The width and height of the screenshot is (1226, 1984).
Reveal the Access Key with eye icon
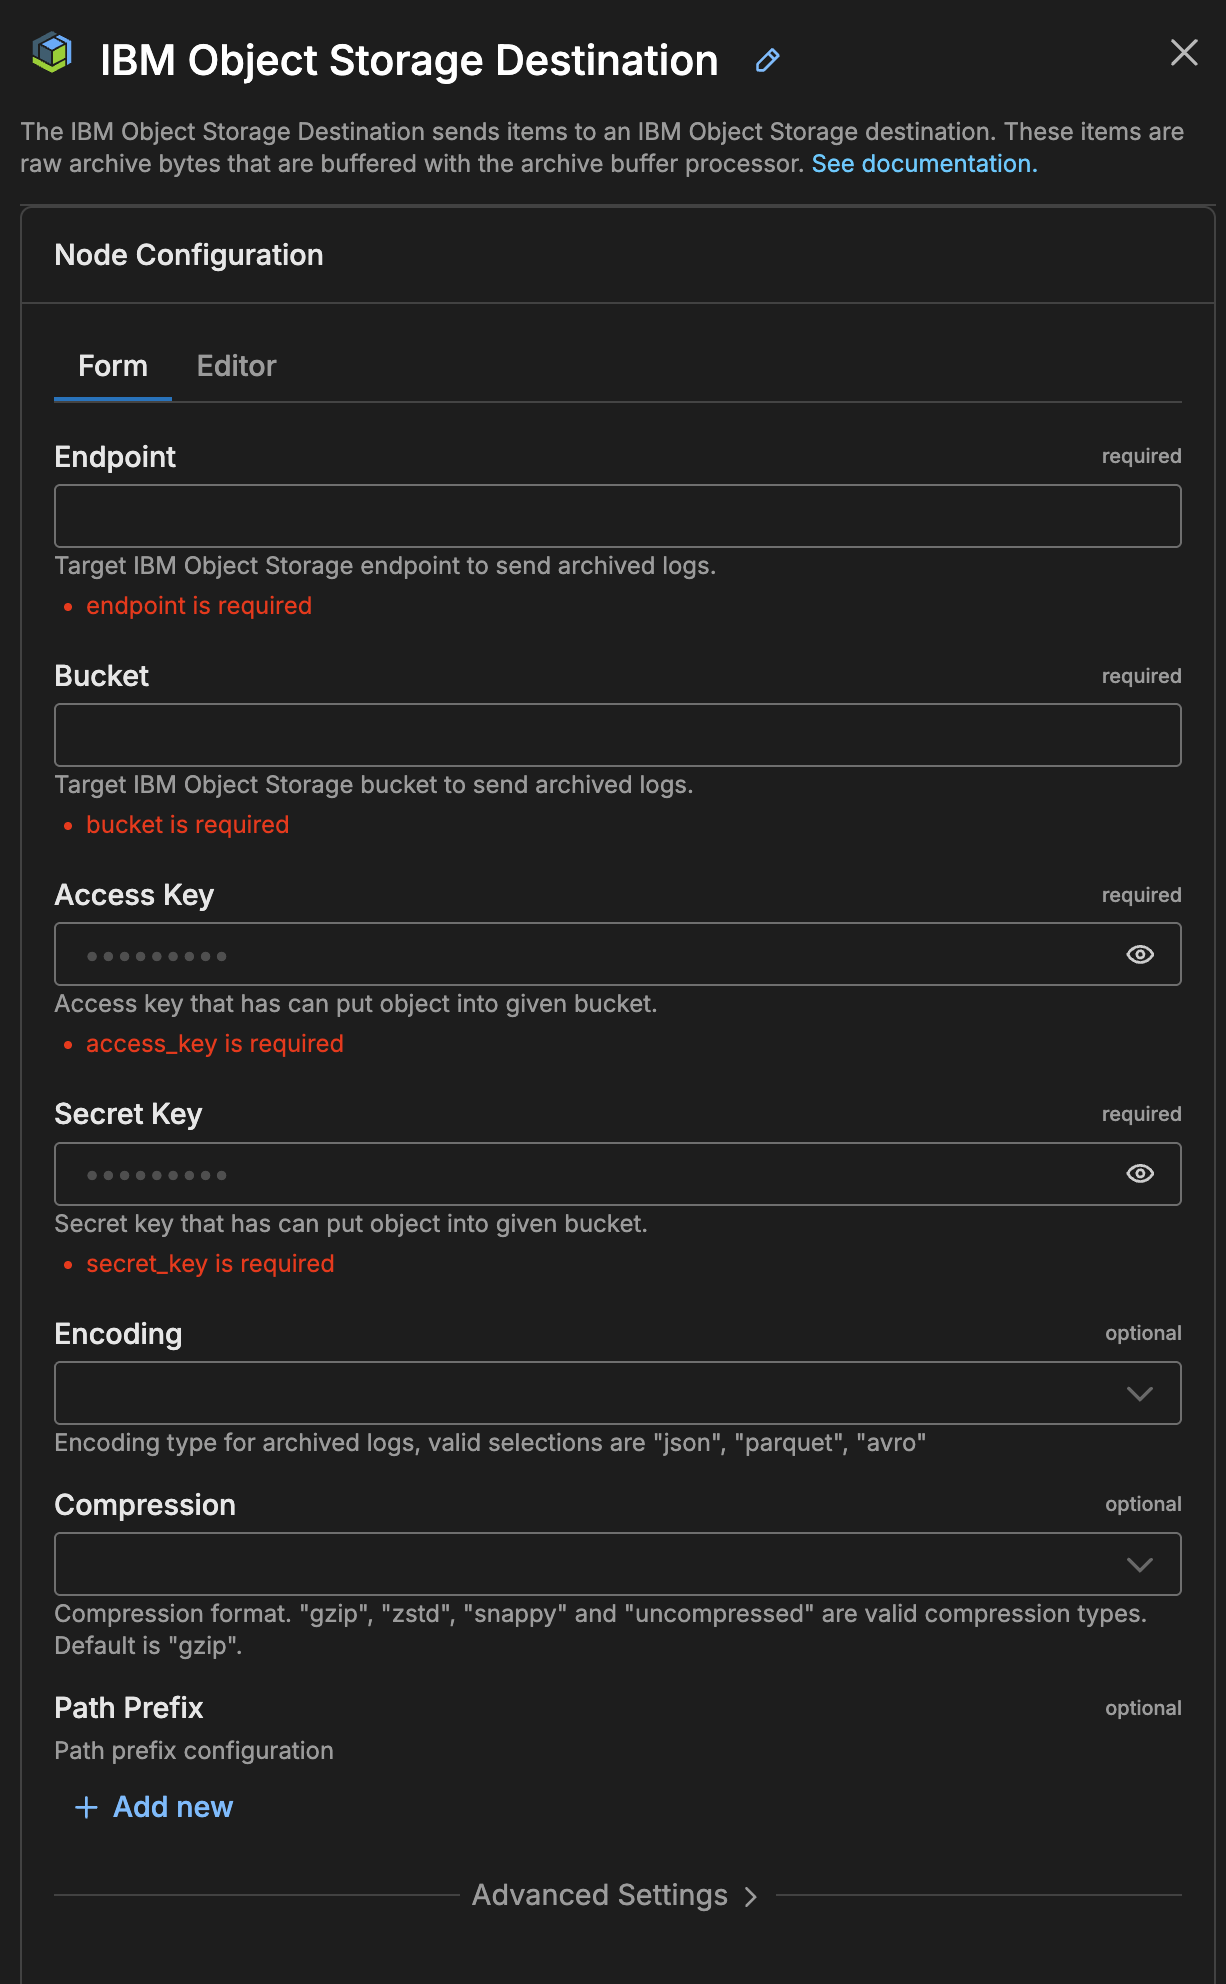[x=1140, y=955]
